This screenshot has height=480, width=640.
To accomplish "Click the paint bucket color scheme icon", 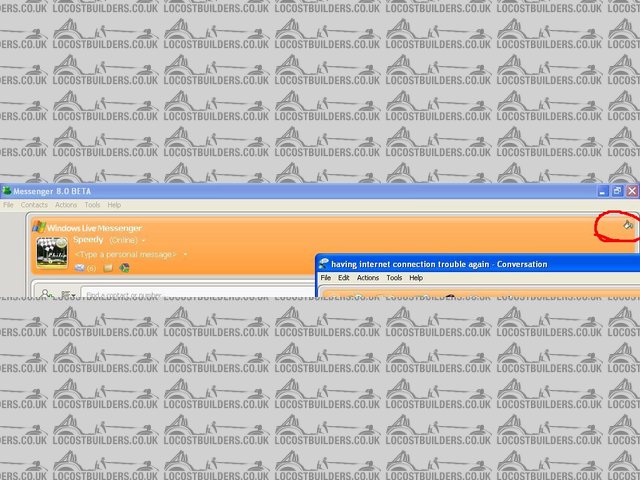I will coord(627,226).
